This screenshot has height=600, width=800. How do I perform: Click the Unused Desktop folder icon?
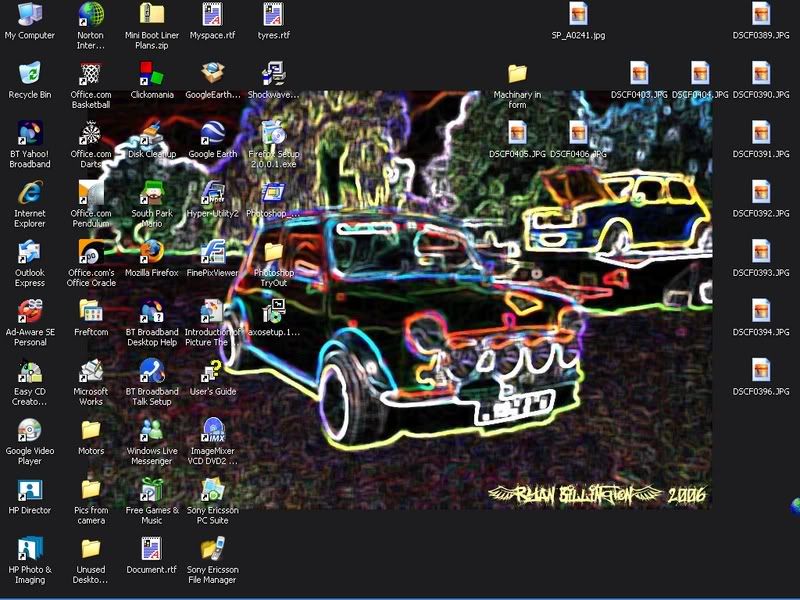point(91,549)
